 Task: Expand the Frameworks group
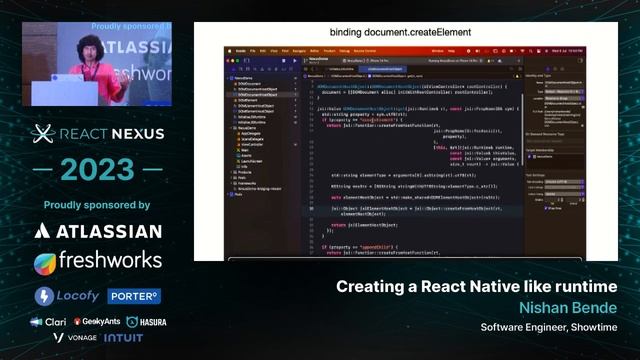231,183
